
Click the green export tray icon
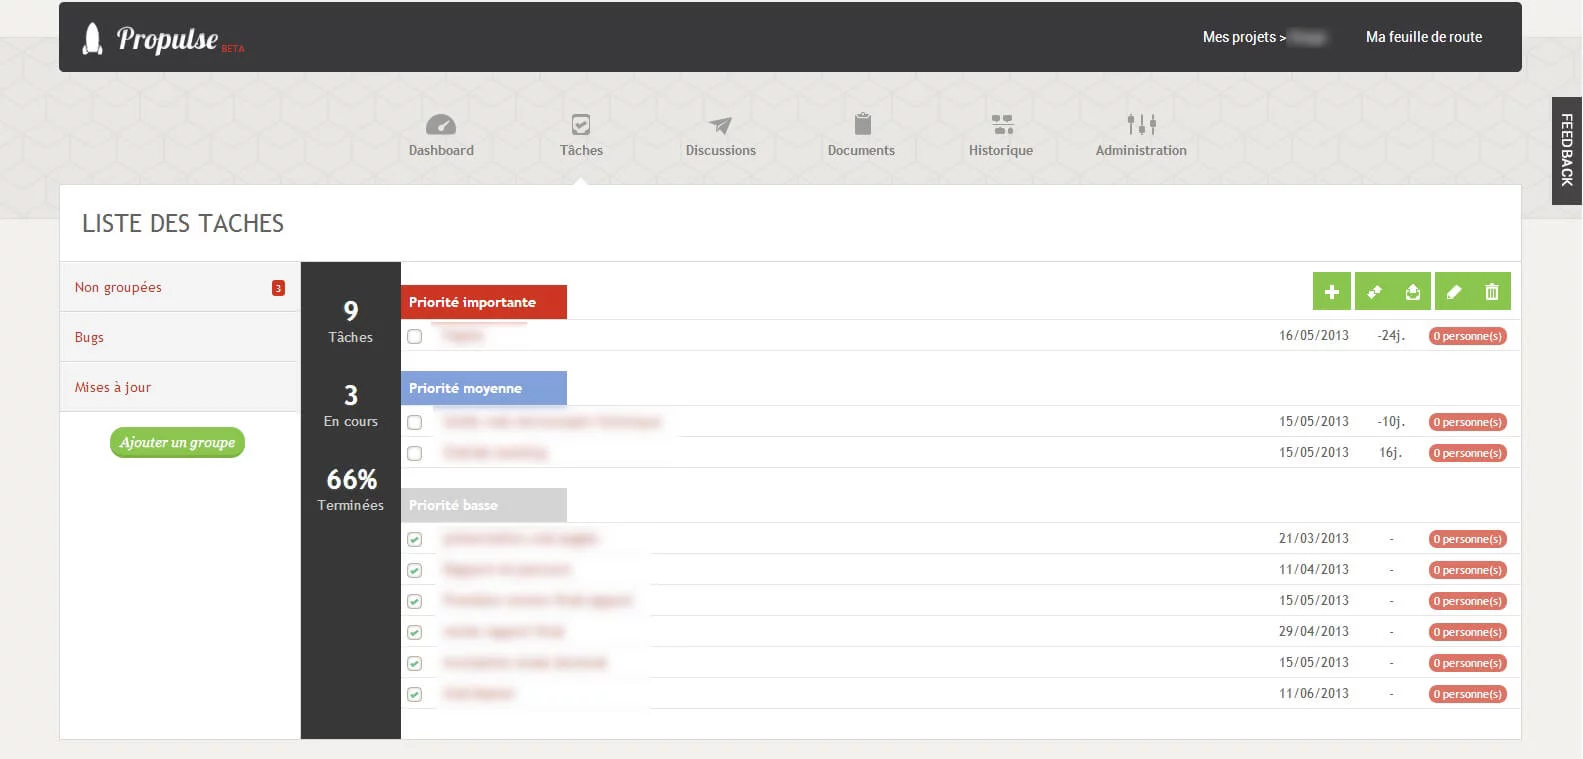click(x=1412, y=291)
